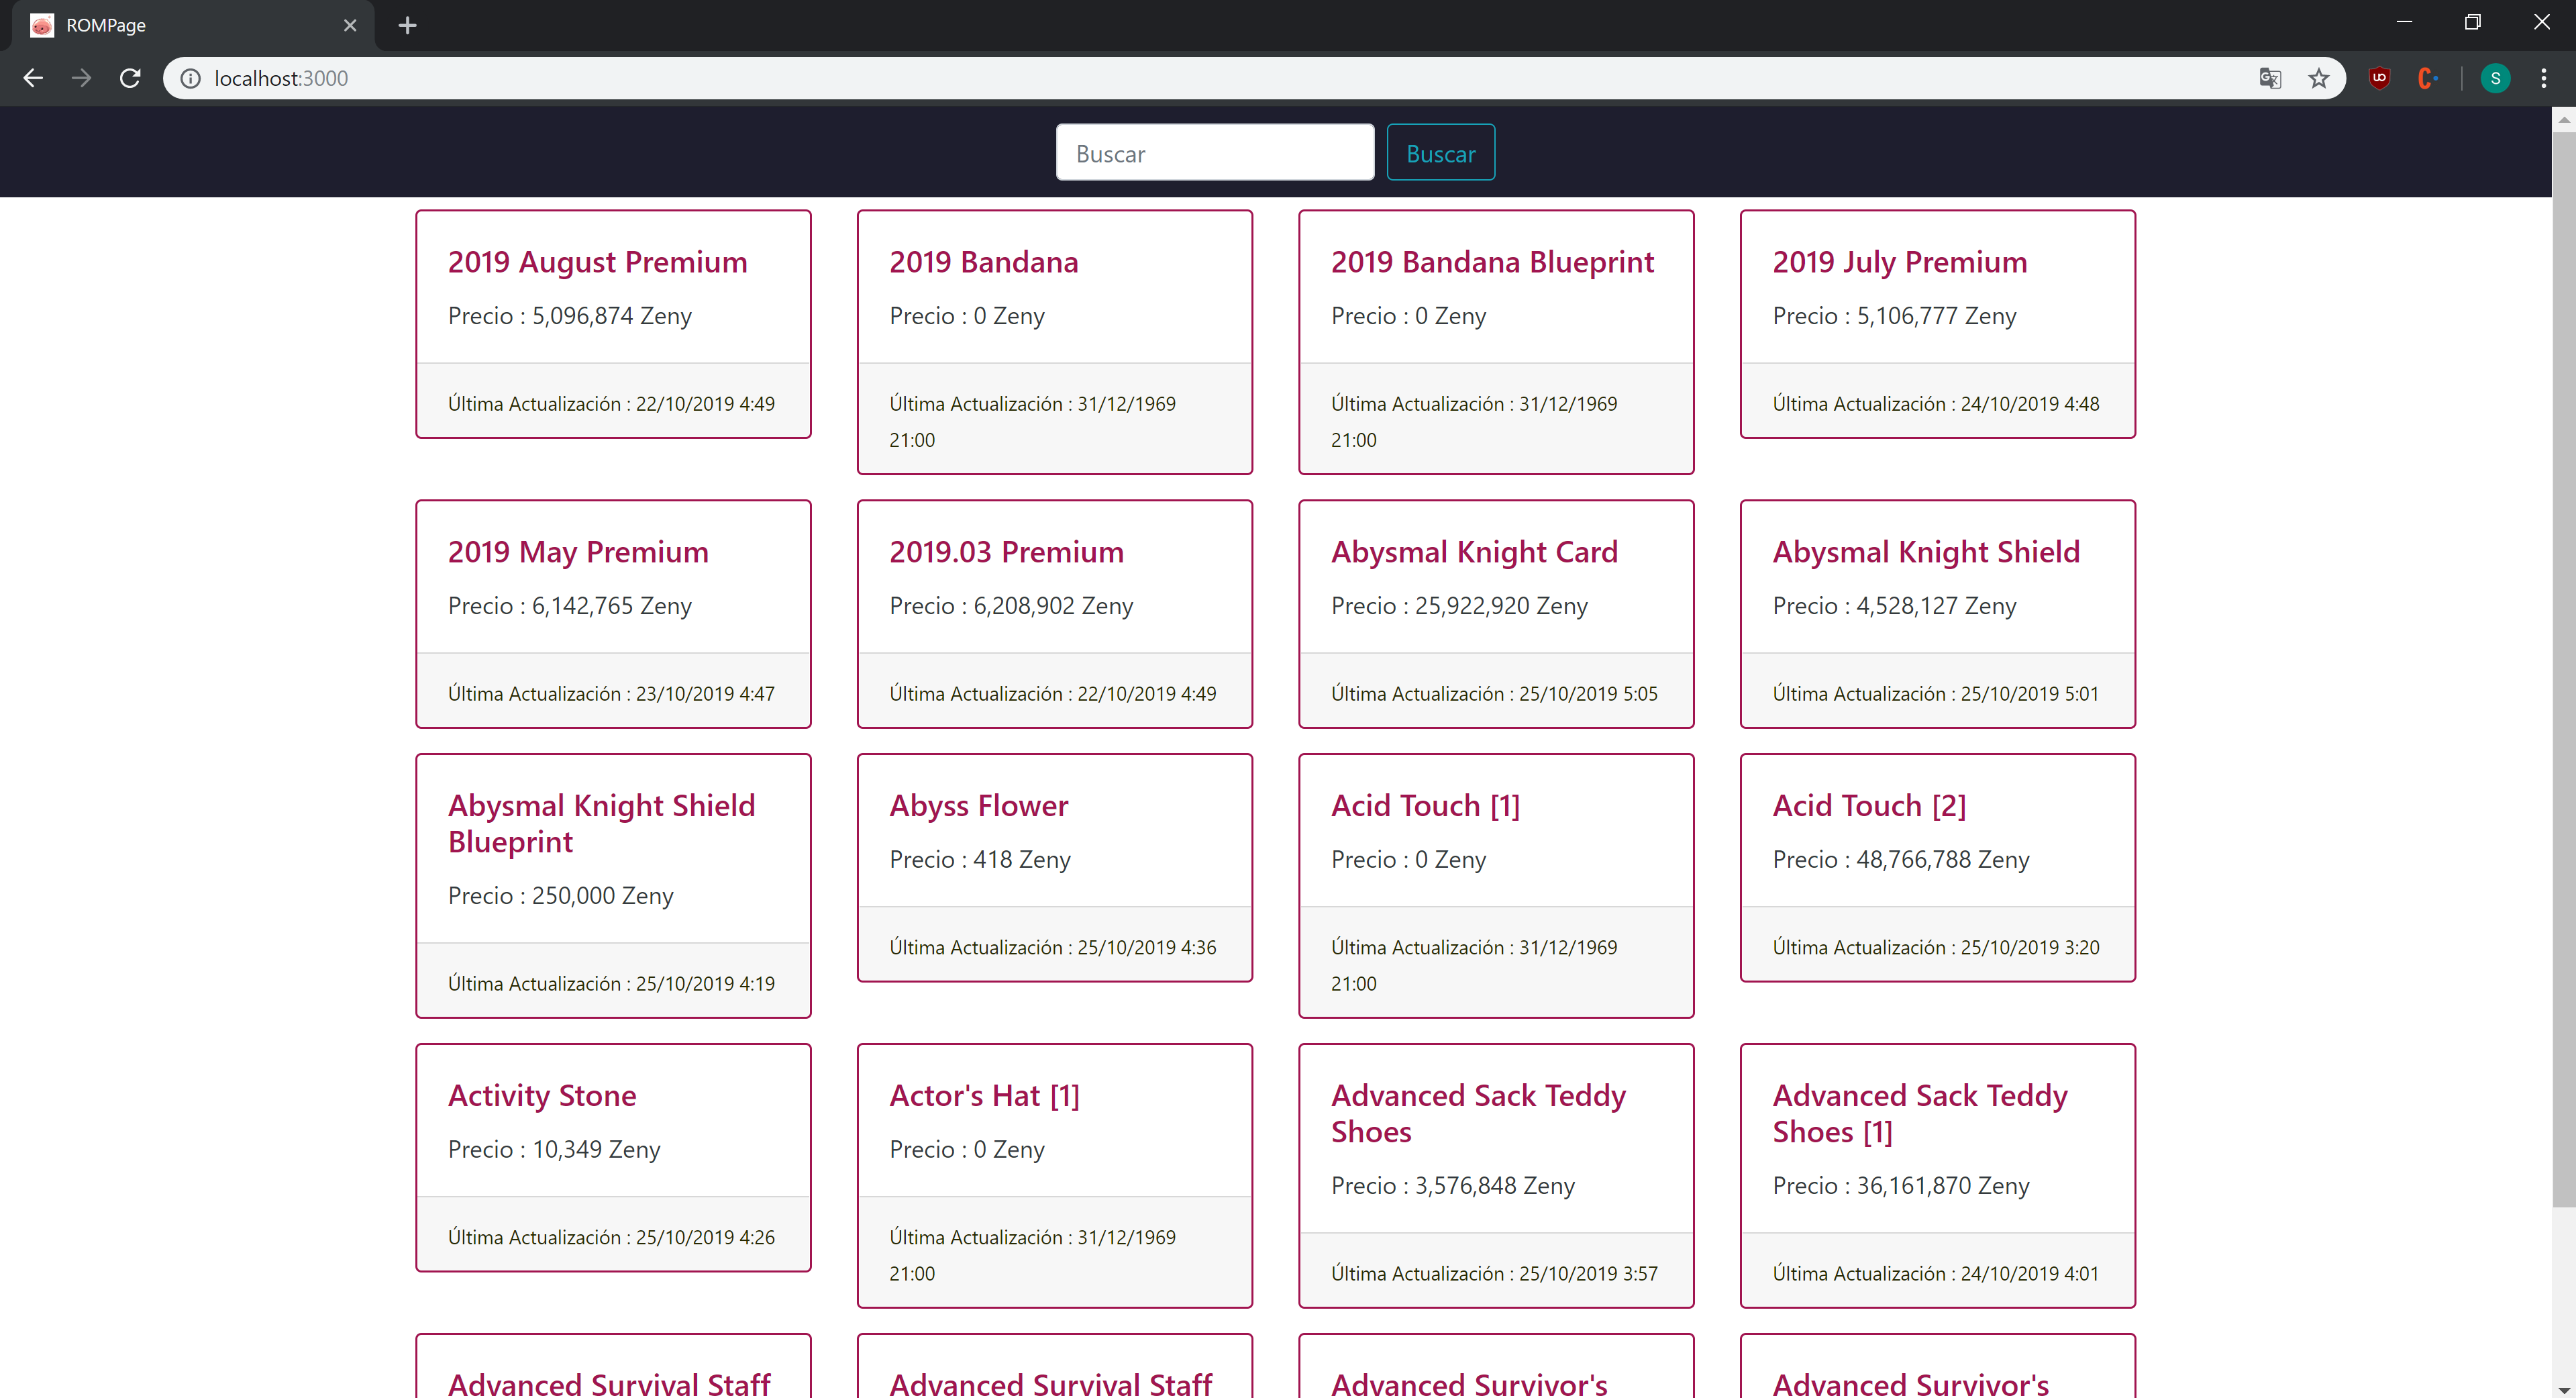The width and height of the screenshot is (2576, 1398).
Task: Open a new browser tab
Action: click(x=407, y=25)
